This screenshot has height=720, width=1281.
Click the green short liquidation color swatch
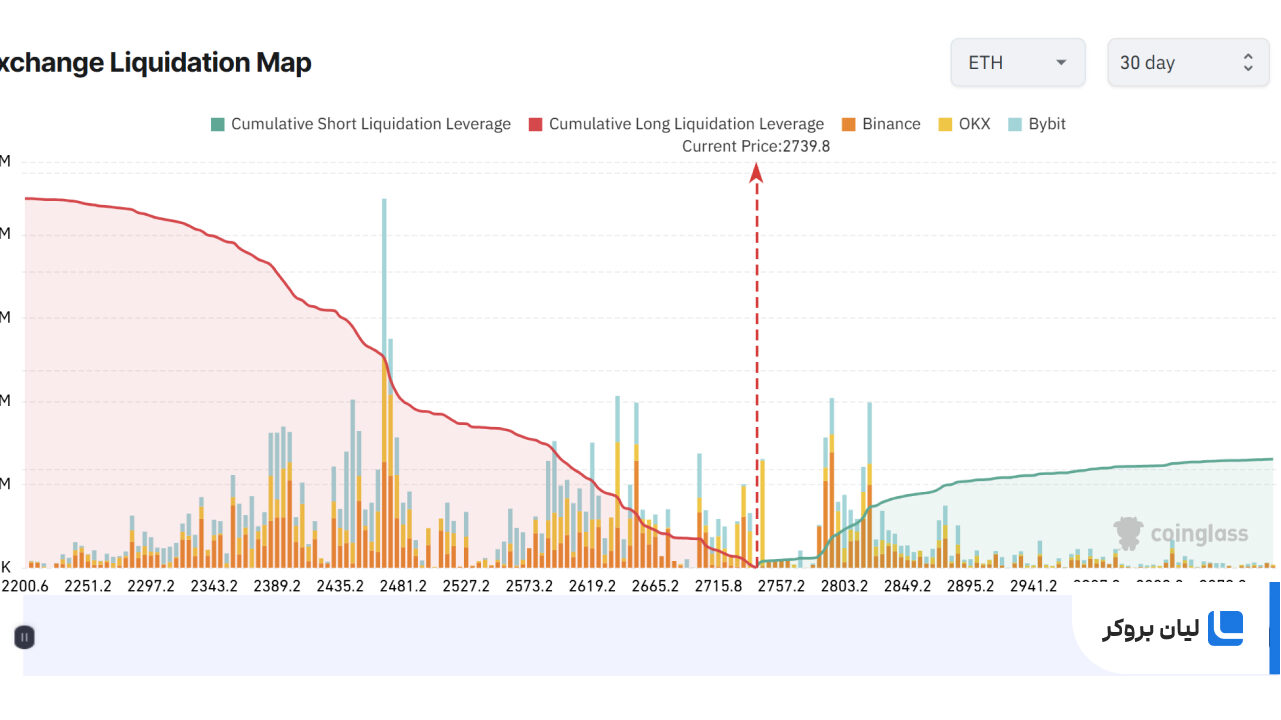[x=217, y=124]
